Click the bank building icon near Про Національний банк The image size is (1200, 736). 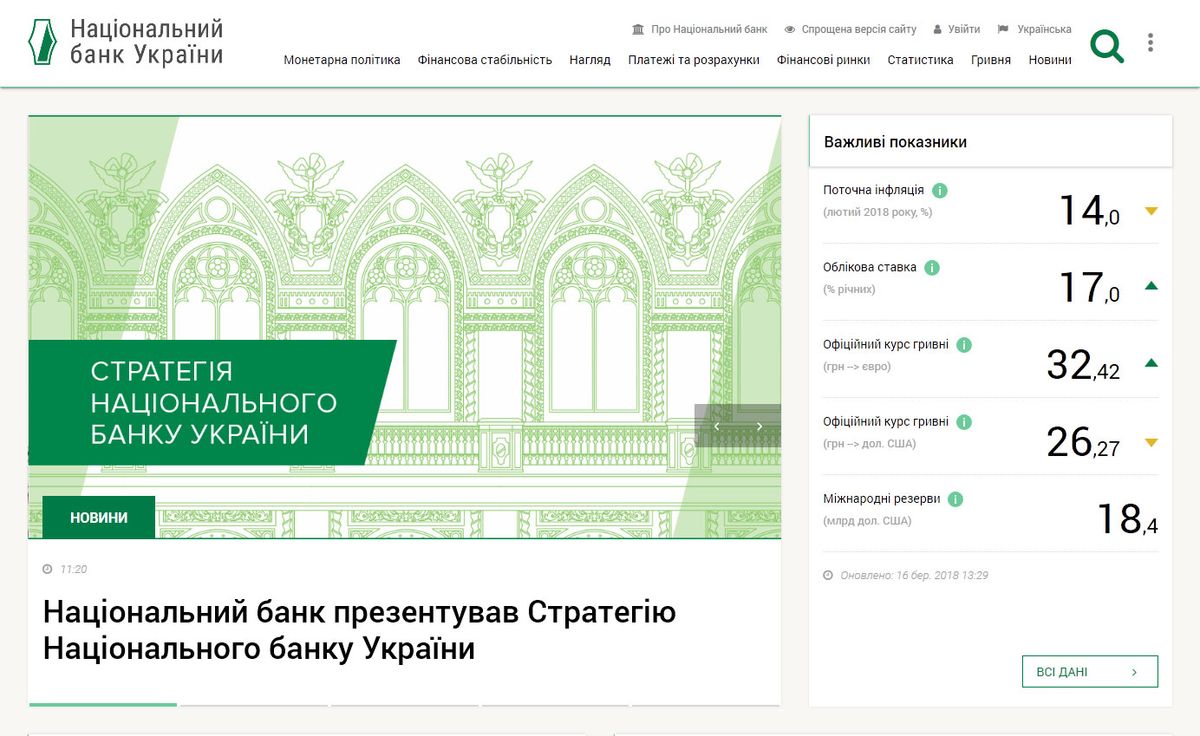[638, 30]
